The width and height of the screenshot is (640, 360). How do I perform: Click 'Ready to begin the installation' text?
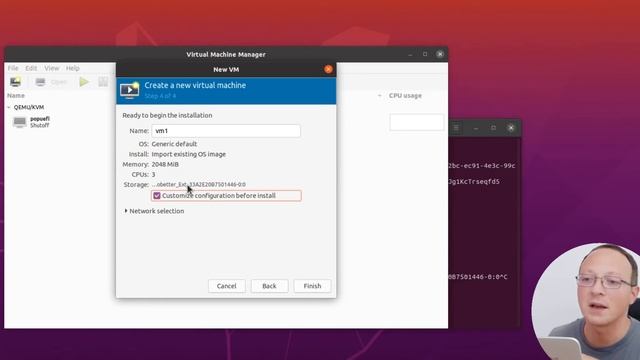167,116
